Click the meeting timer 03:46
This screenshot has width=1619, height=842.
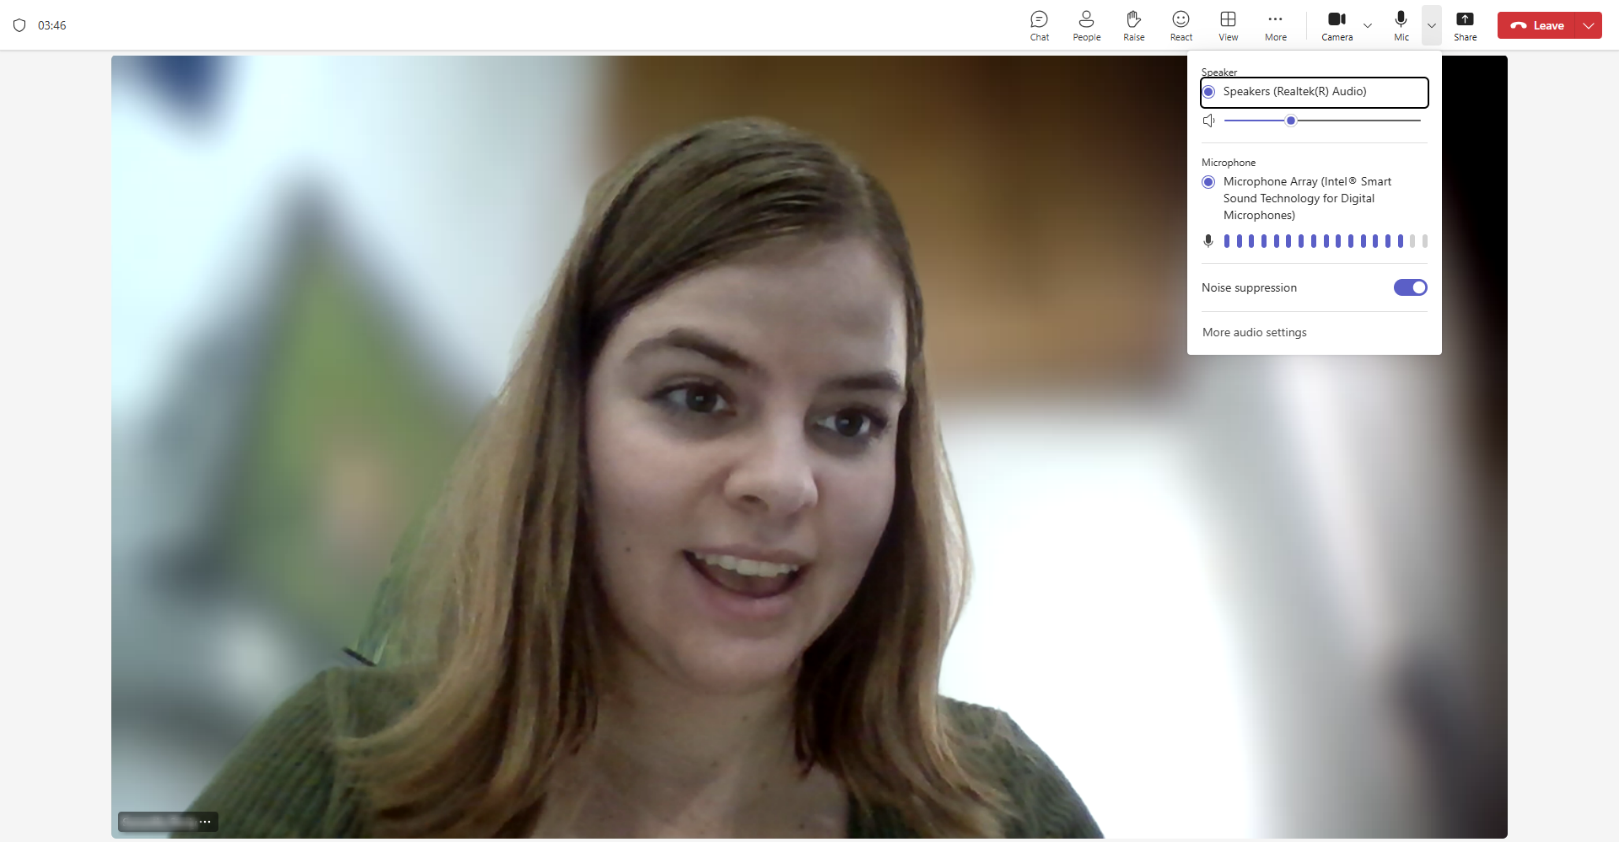click(x=52, y=26)
